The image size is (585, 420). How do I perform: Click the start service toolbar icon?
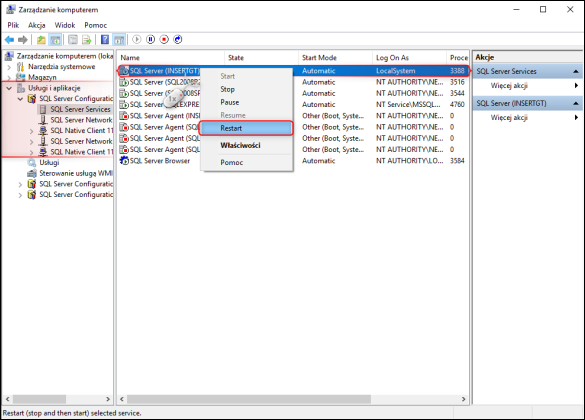(x=137, y=39)
